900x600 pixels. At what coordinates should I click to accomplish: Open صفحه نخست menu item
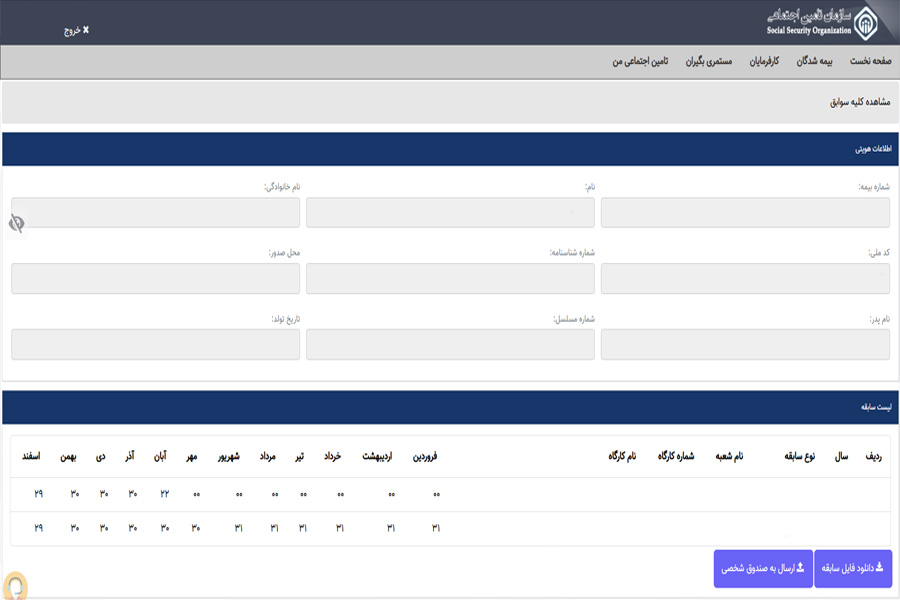[x=870, y=61]
